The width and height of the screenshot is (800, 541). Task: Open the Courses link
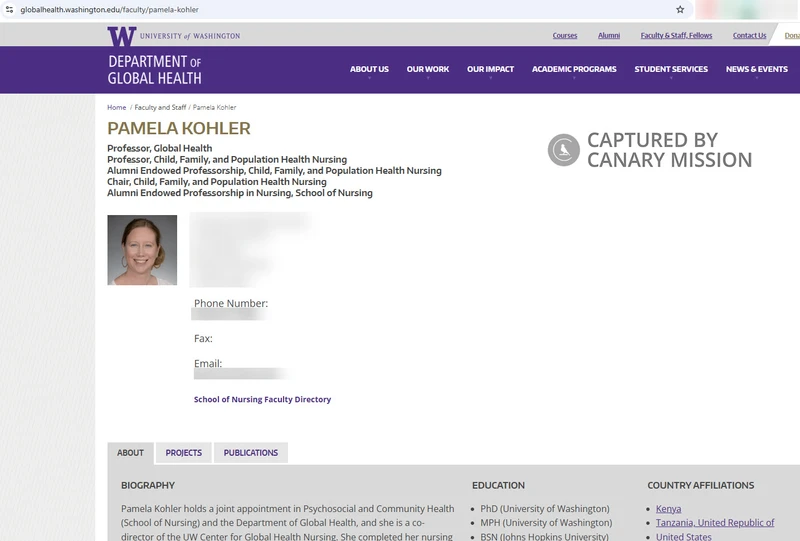pos(565,35)
